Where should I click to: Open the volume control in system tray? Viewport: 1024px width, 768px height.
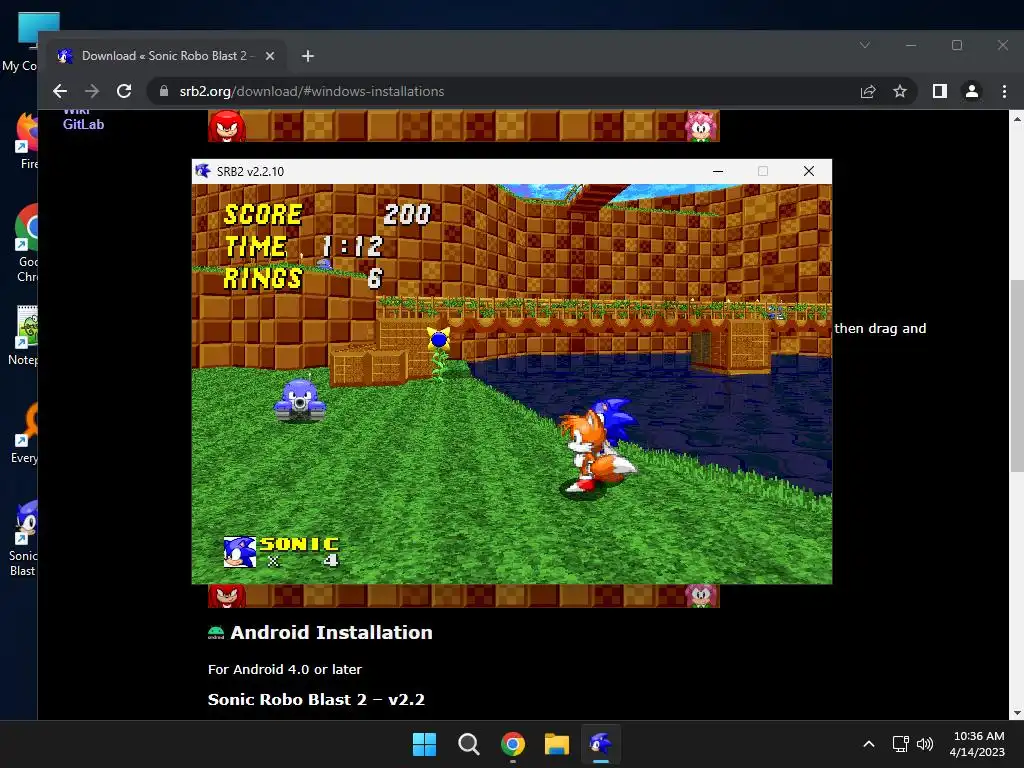click(925, 744)
